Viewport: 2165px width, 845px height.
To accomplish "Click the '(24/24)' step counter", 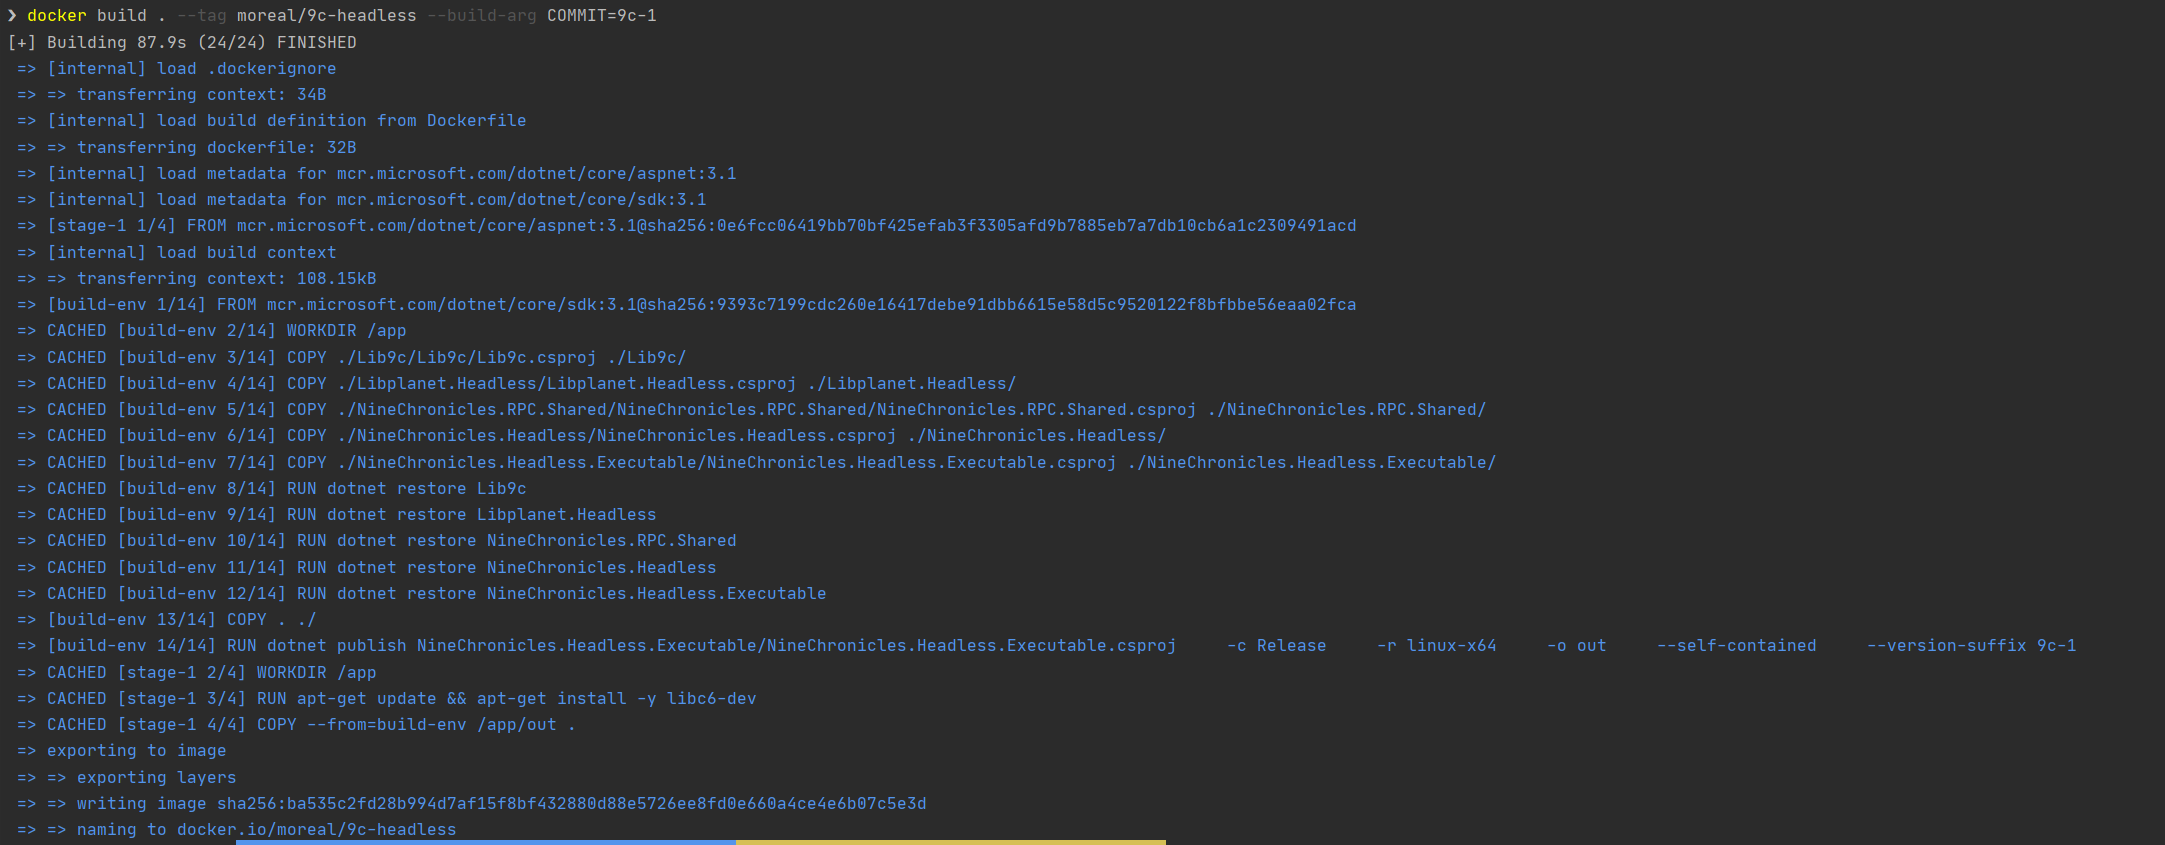I will click(232, 42).
